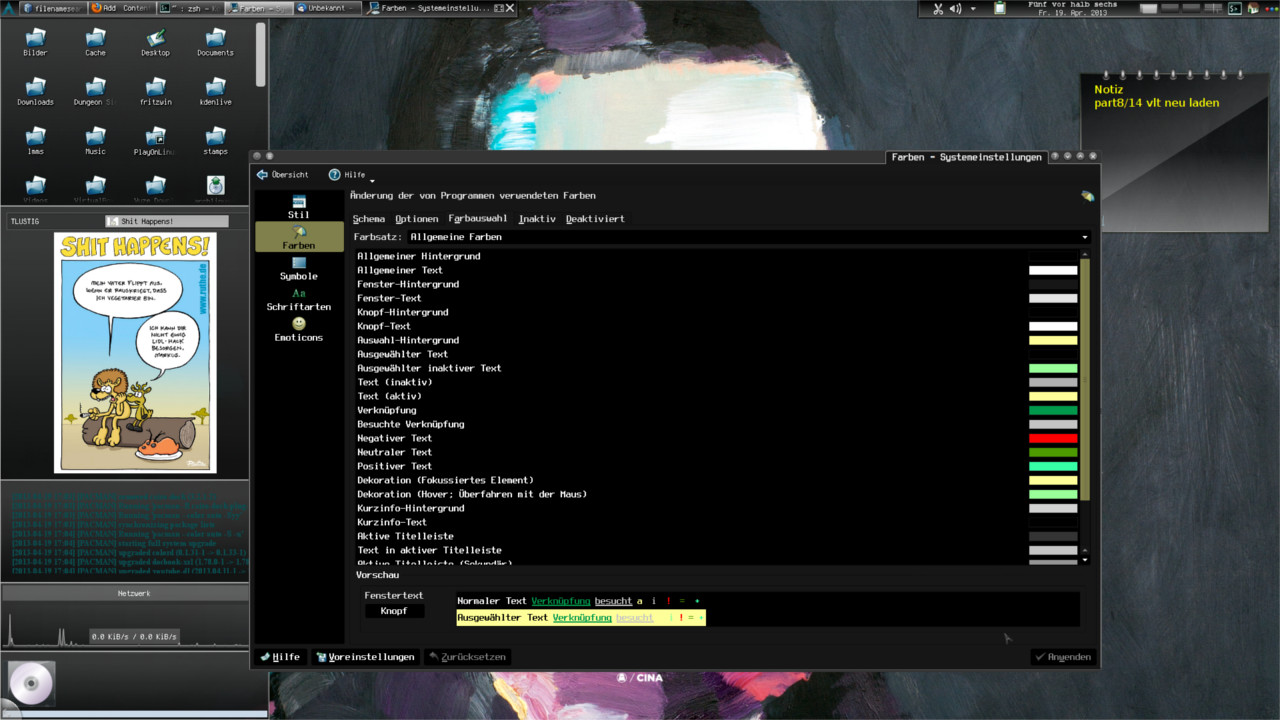Select the Ausgewählter inaktiver Text row

tap(717, 368)
